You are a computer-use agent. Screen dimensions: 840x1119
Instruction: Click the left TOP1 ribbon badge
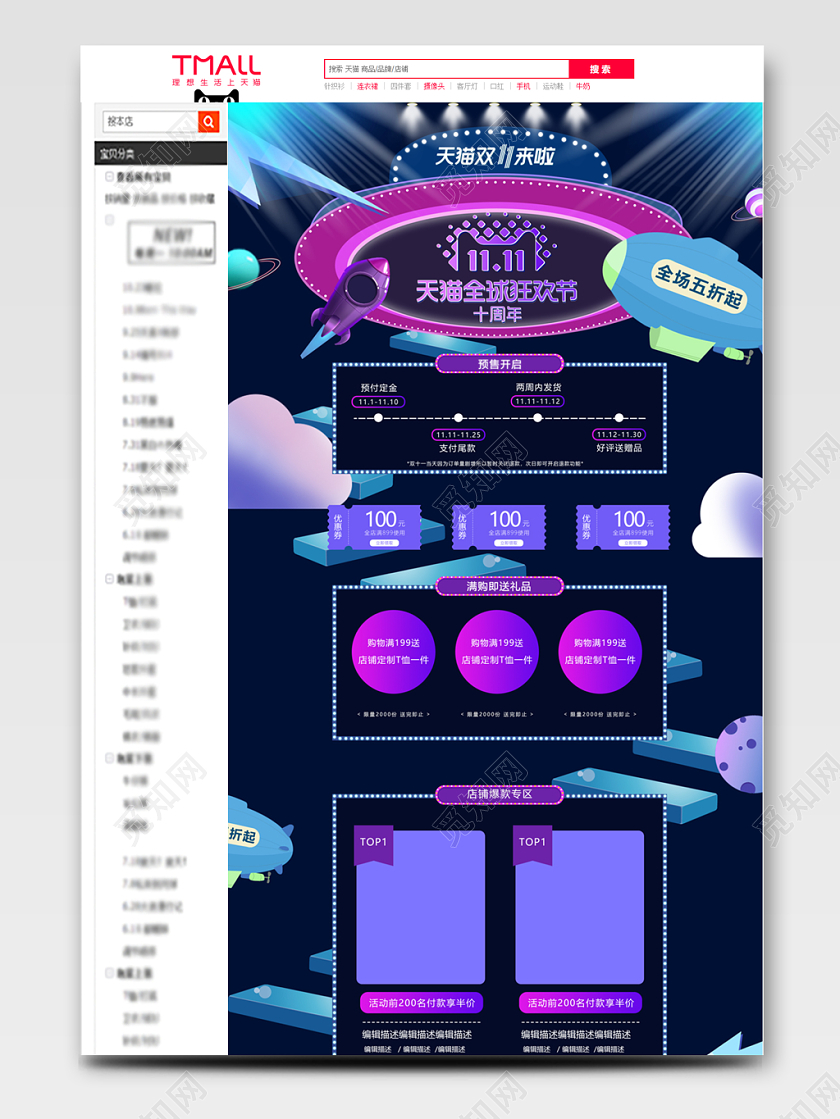coord(374,843)
